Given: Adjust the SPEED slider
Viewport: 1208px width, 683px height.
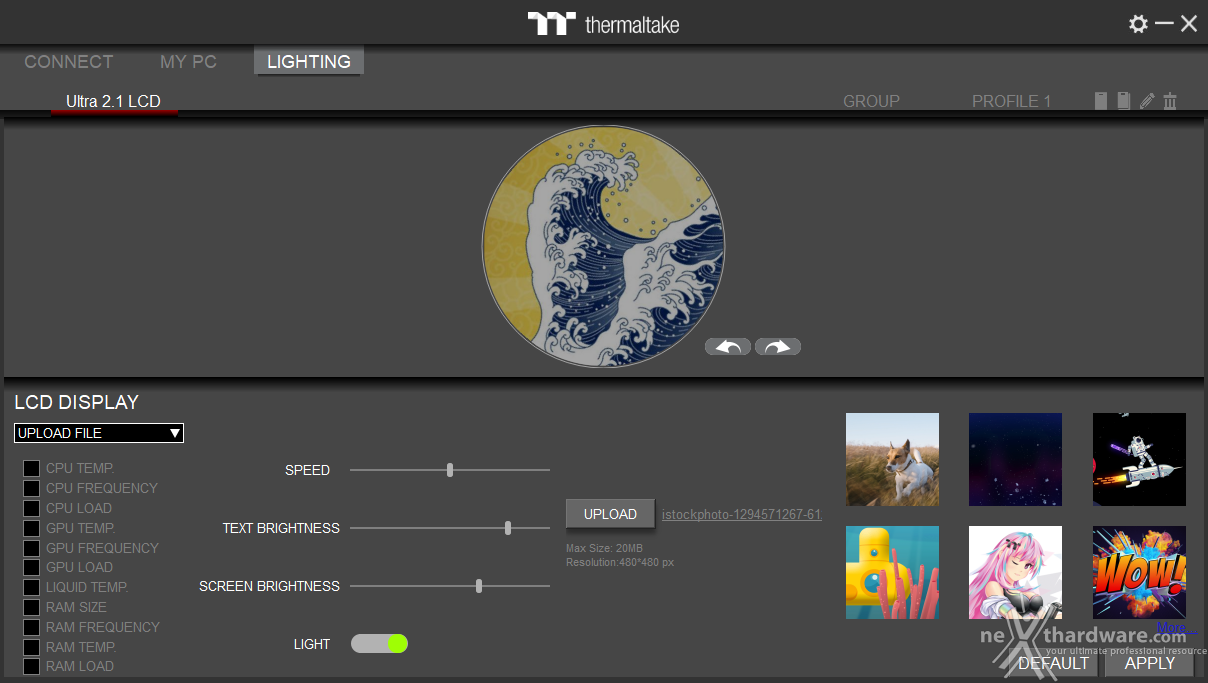Looking at the screenshot, I should [x=450, y=470].
